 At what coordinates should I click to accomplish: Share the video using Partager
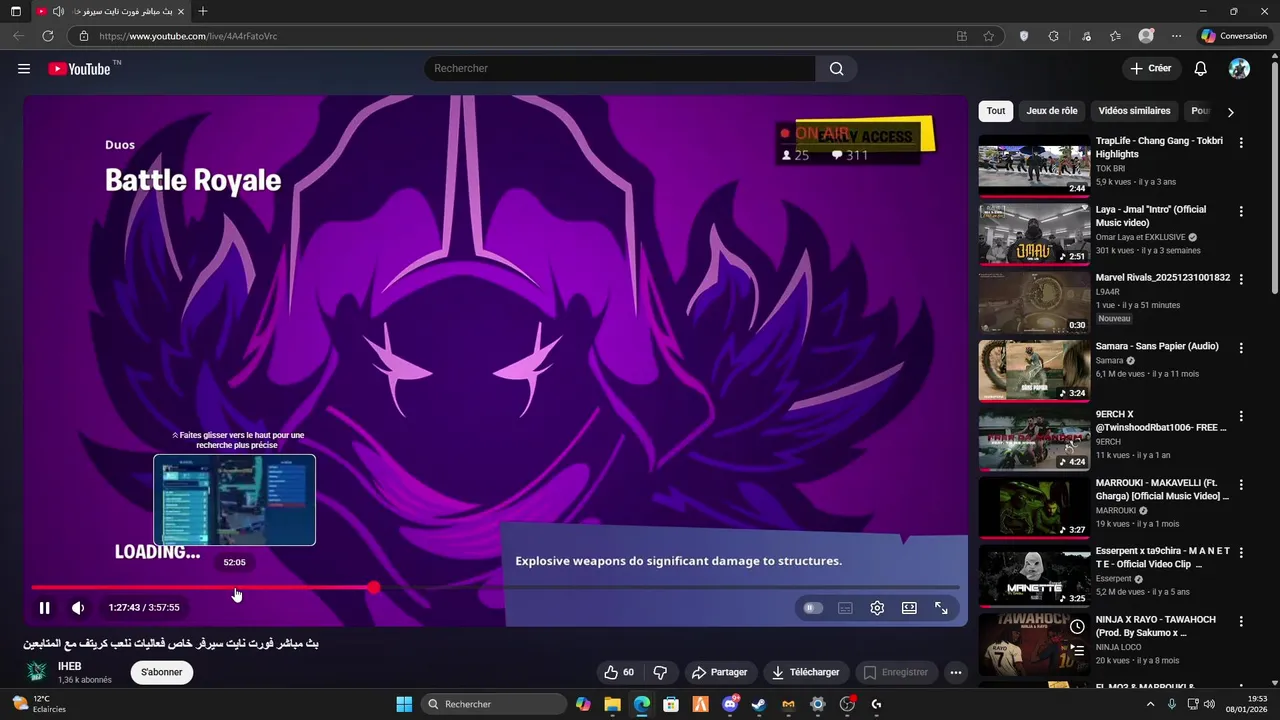coord(720,672)
